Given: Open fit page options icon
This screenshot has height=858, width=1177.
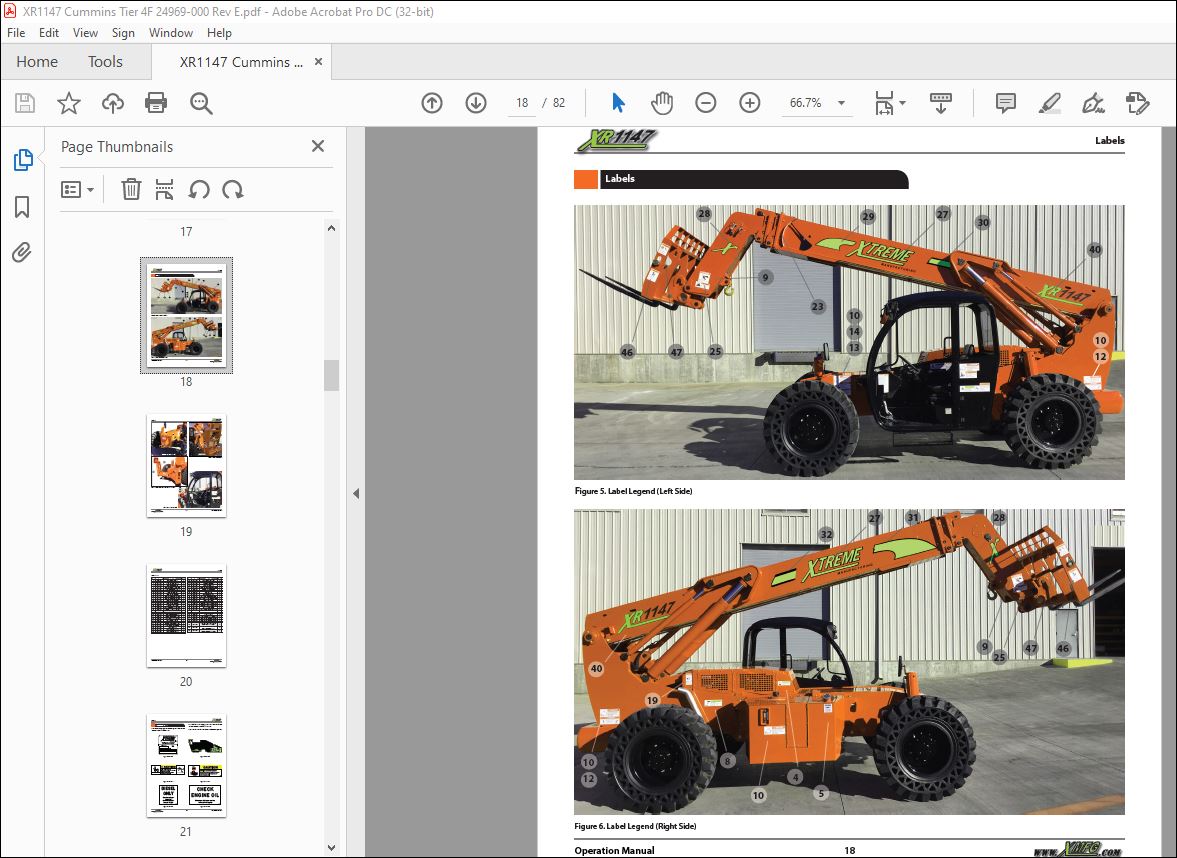Looking at the screenshot, I should (890, 103).
